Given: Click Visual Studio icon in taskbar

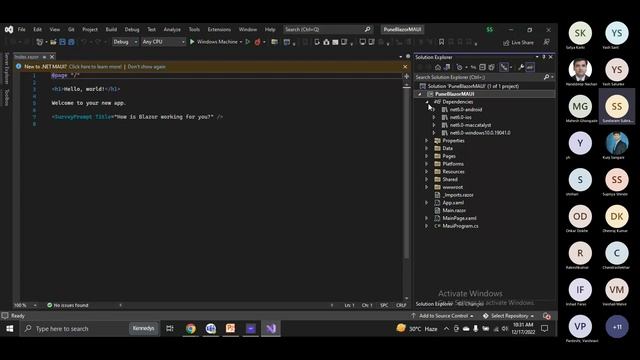Looking at the screenshot, I should pyautogui.click(x=271, y=328).
